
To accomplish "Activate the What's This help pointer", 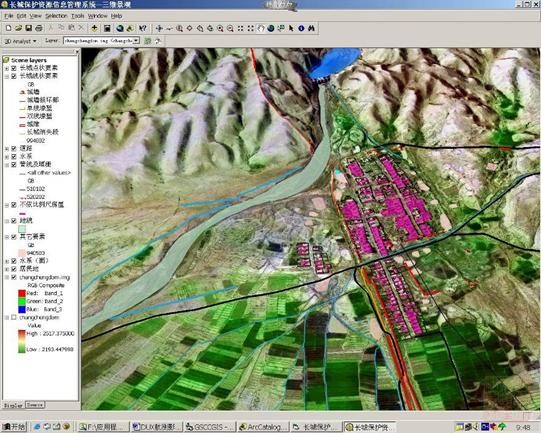I will pyautogui.click(x=142, y=28).
